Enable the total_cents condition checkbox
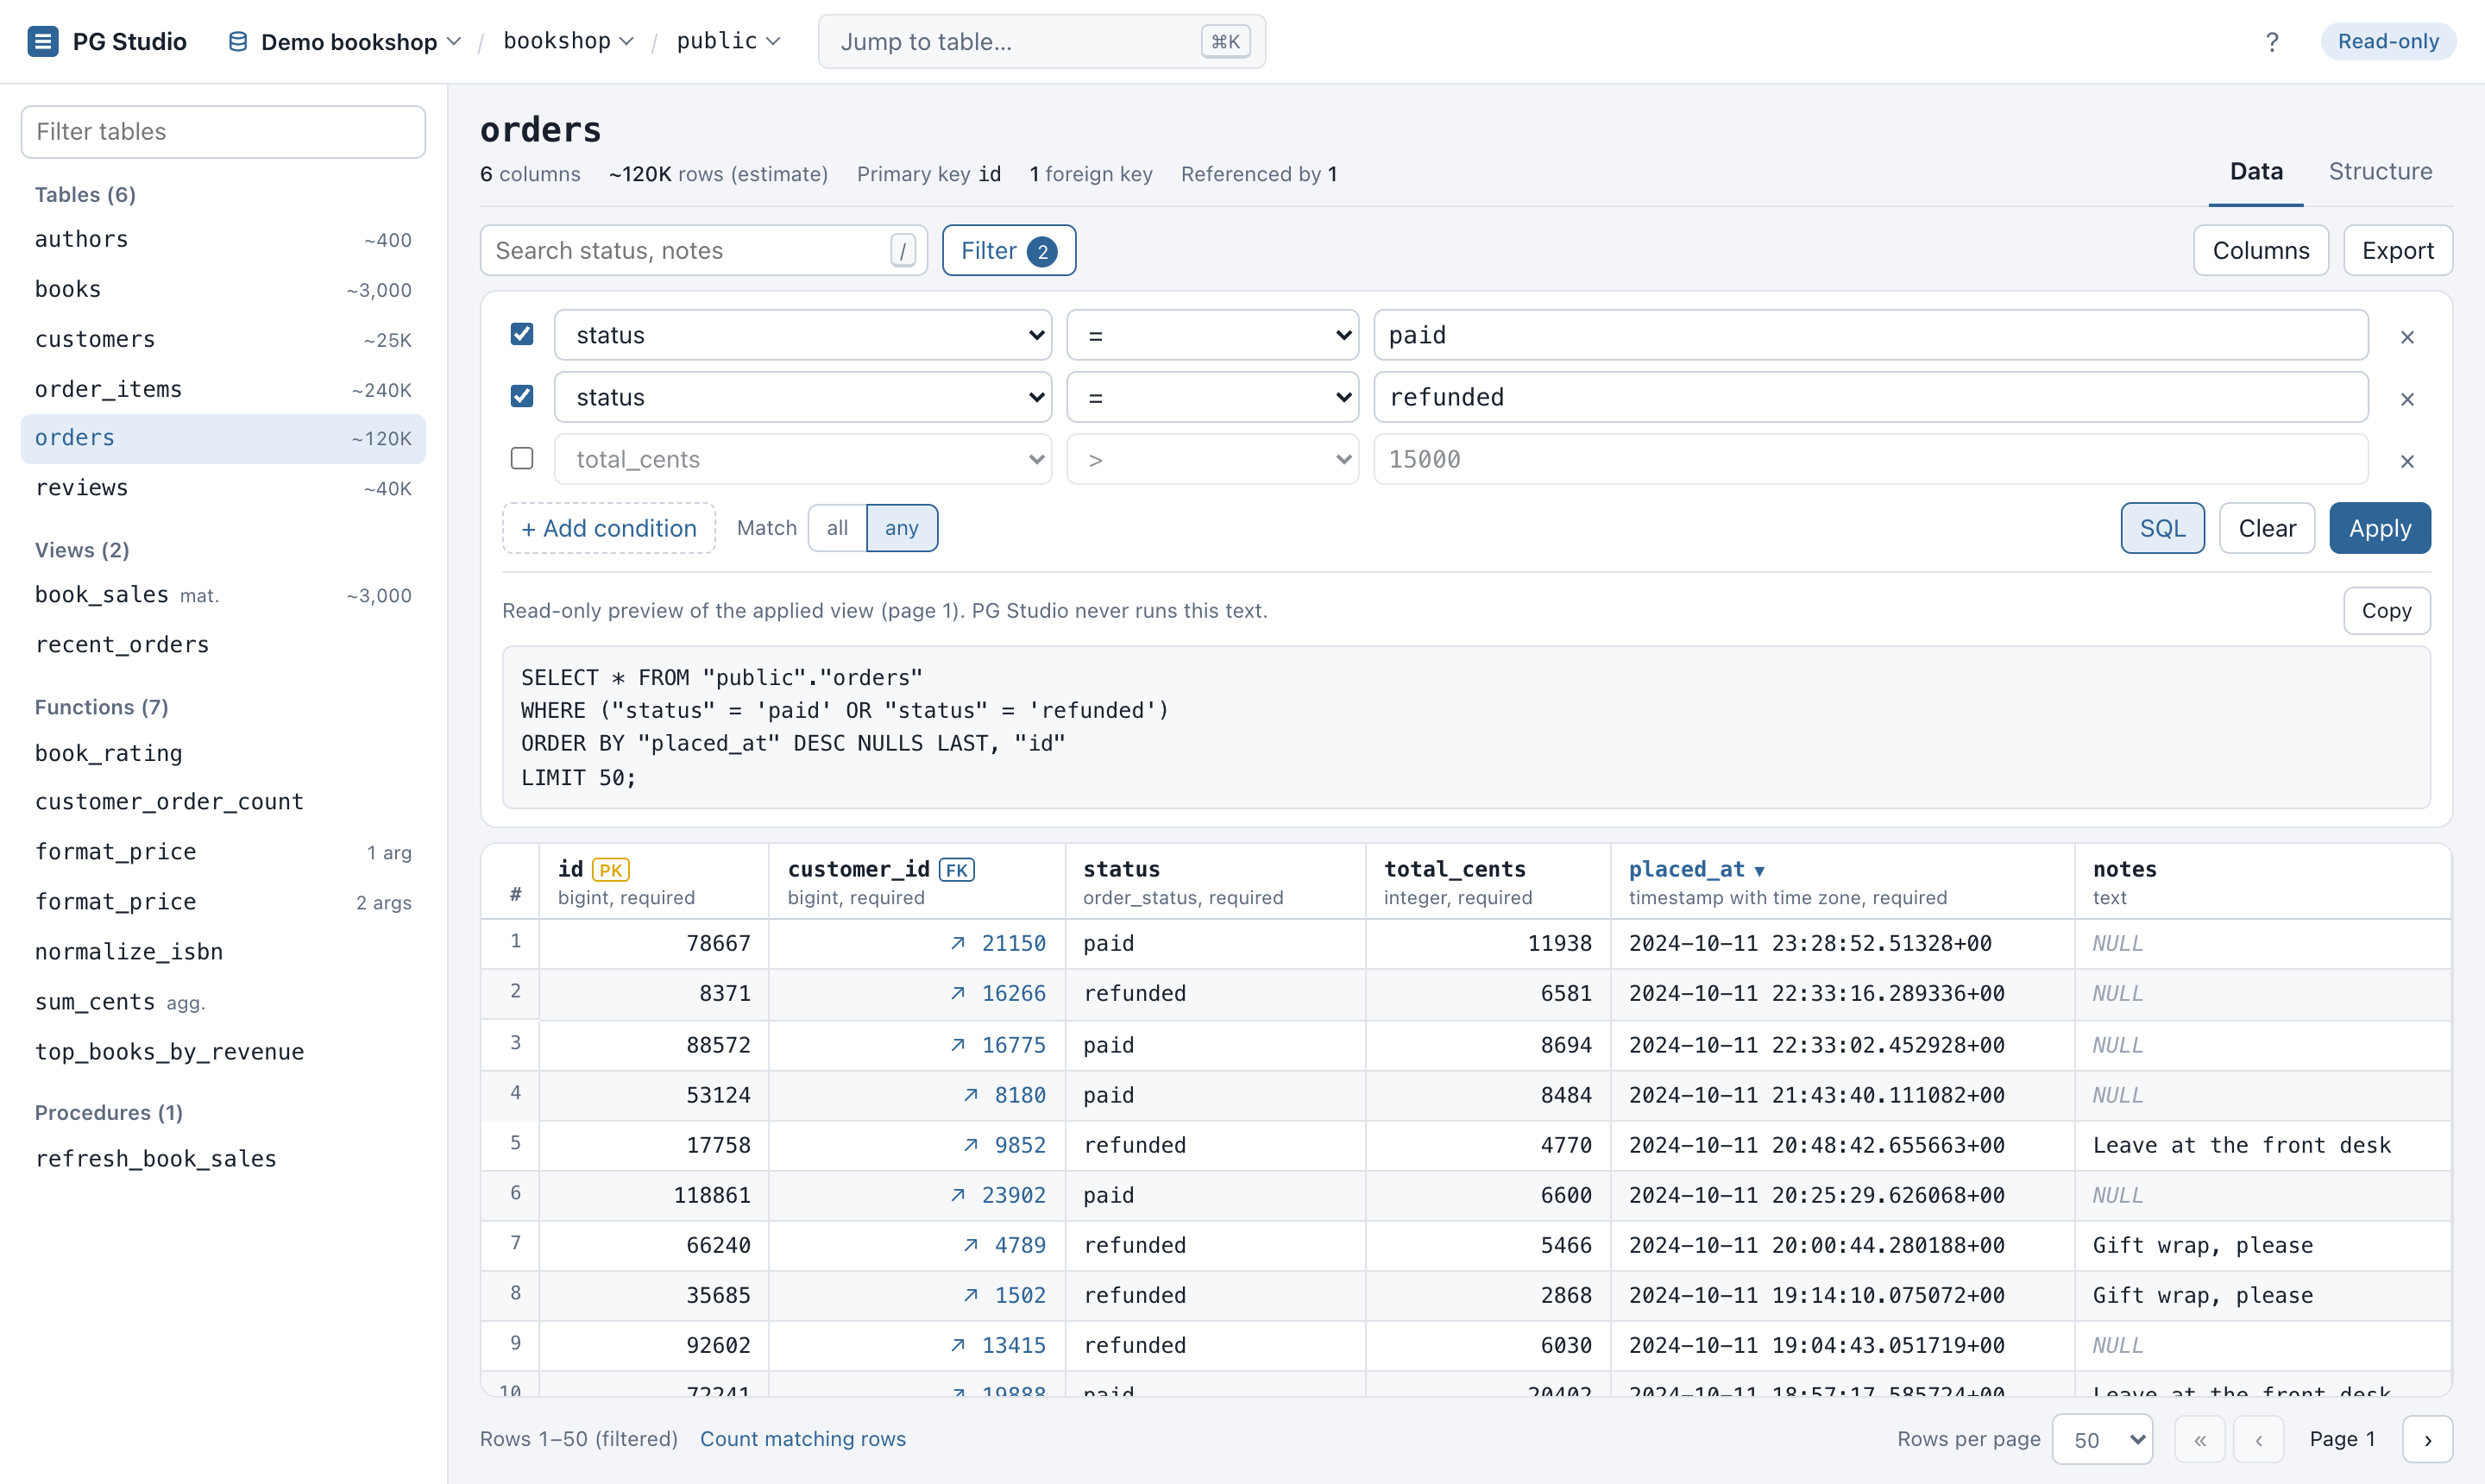 point(522,458)
